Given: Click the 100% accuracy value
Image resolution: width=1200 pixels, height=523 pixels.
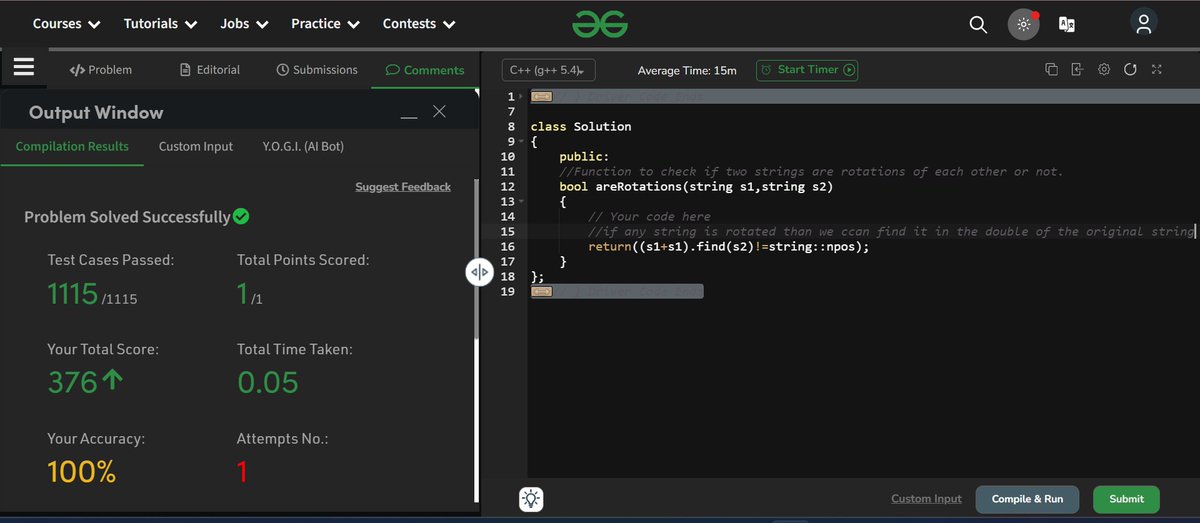Looking at the screenshot, I should [x=82, y=471].
